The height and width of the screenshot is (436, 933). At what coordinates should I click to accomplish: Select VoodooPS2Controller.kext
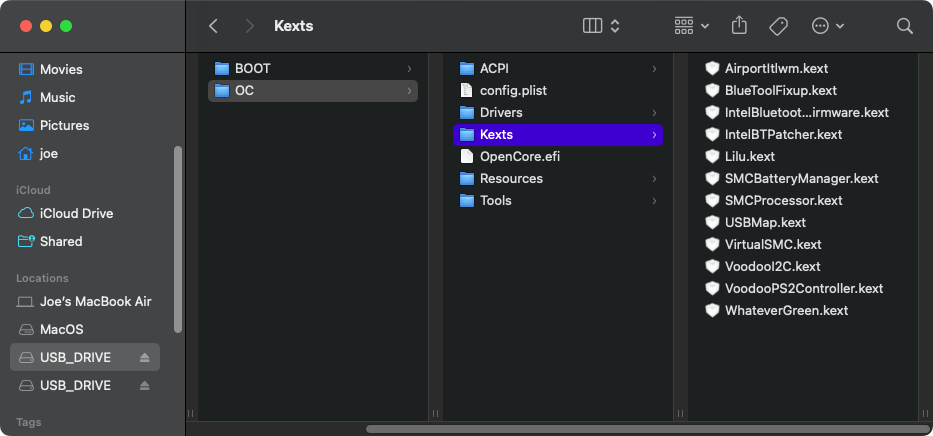[x=803, y=288]
